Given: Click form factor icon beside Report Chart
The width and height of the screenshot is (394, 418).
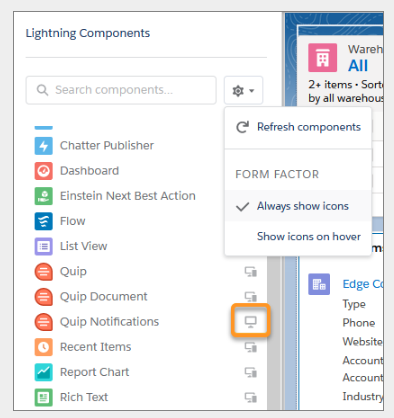Looking at the screenshot, I should pyautogui.click(x=251, y=372).
